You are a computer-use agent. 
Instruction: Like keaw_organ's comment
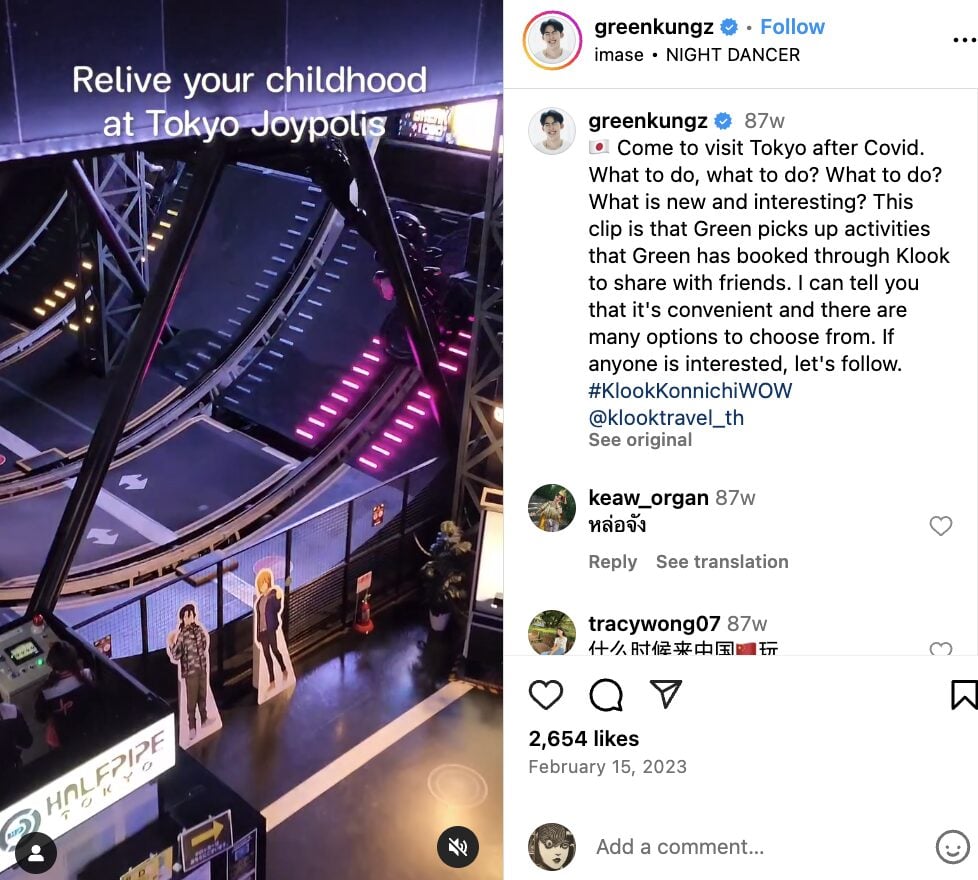pos(941,526)
